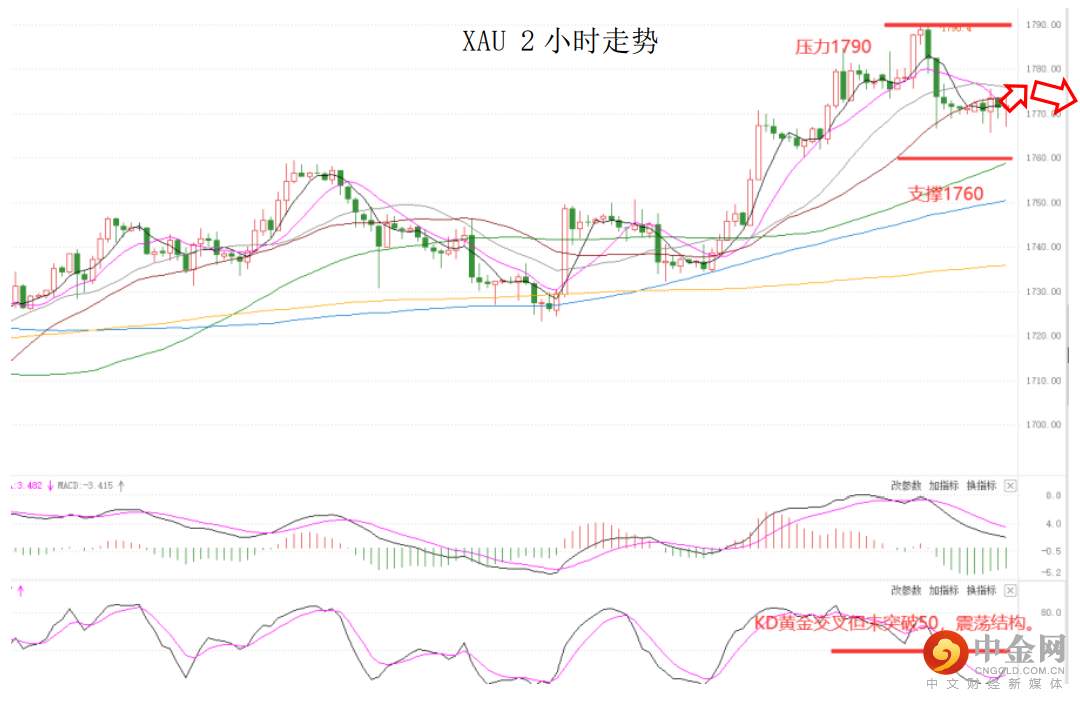Image resolution: width=1080 pixels, height=702 pixels.
Task: Choose 加指标 in the KD panel
Action: pyautogui.click(x=944, y=590)
